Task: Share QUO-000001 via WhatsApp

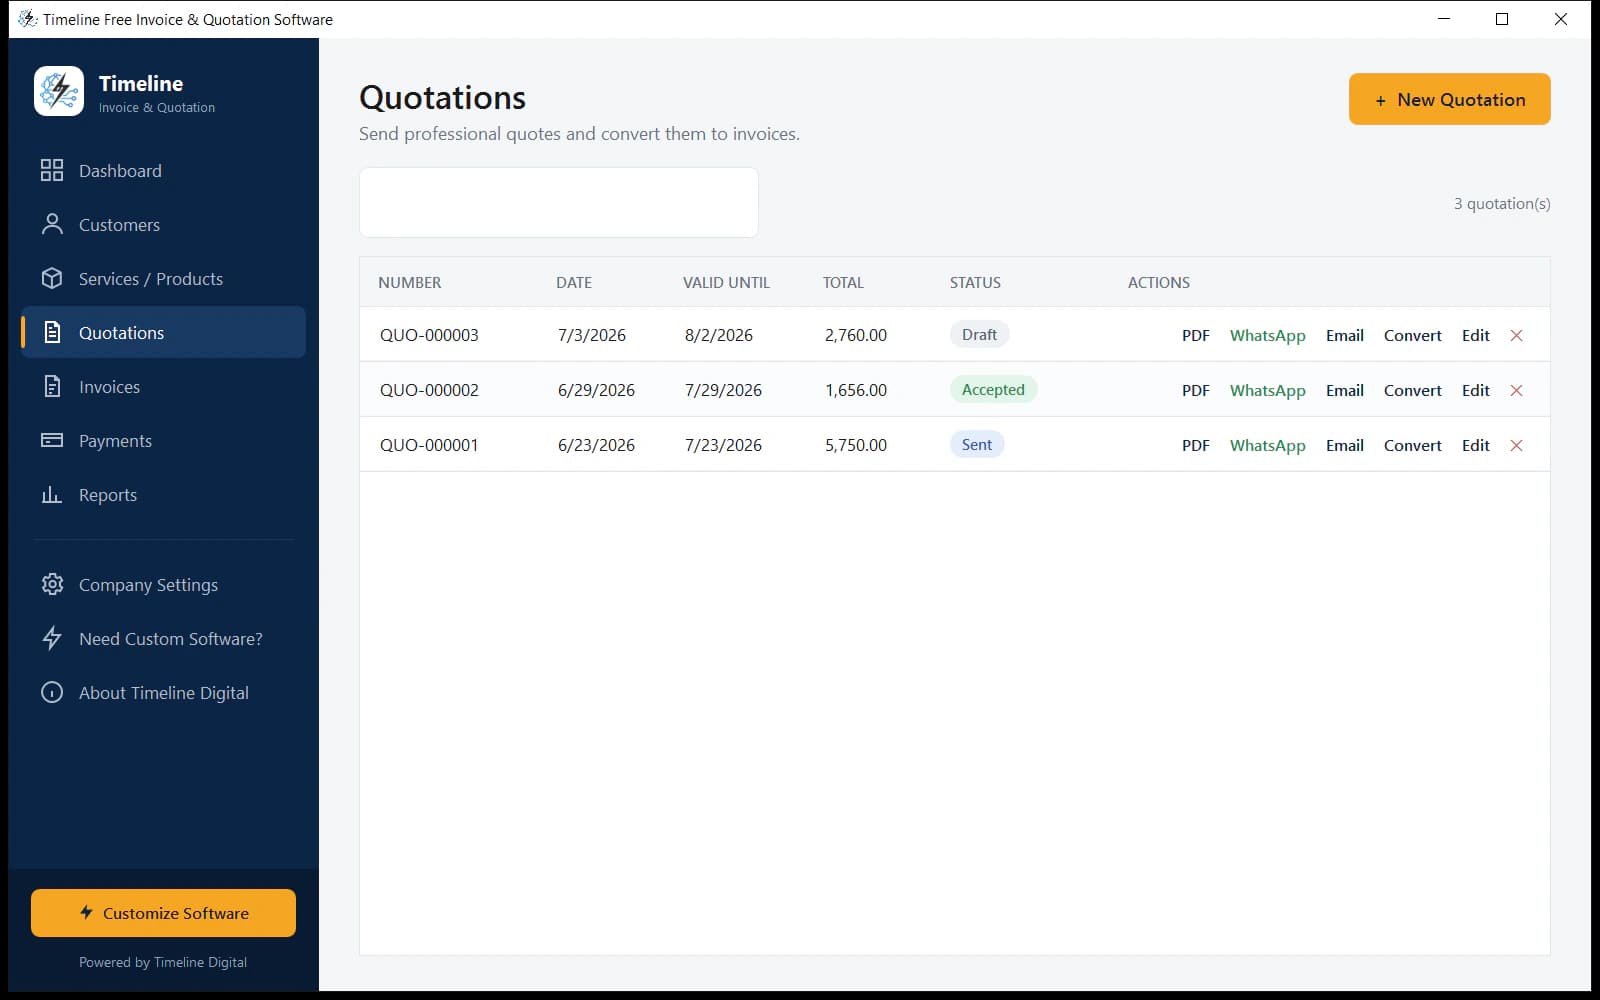Action: click(x=1267, y=445)
